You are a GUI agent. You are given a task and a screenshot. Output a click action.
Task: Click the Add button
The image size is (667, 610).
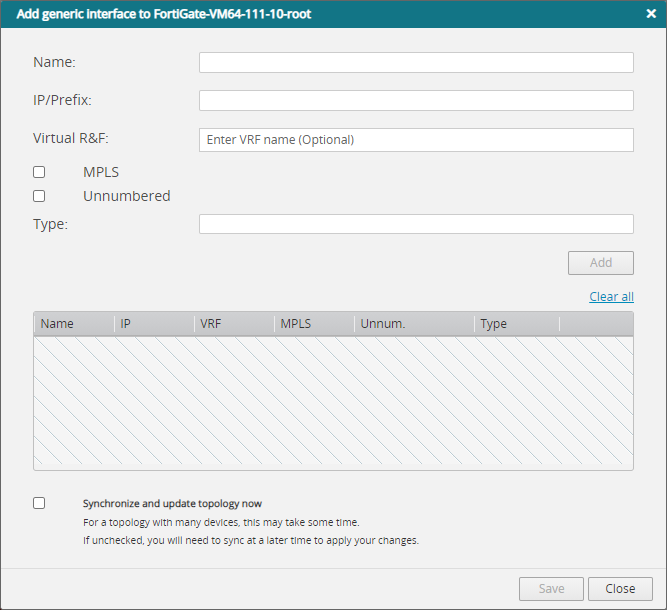601,263
